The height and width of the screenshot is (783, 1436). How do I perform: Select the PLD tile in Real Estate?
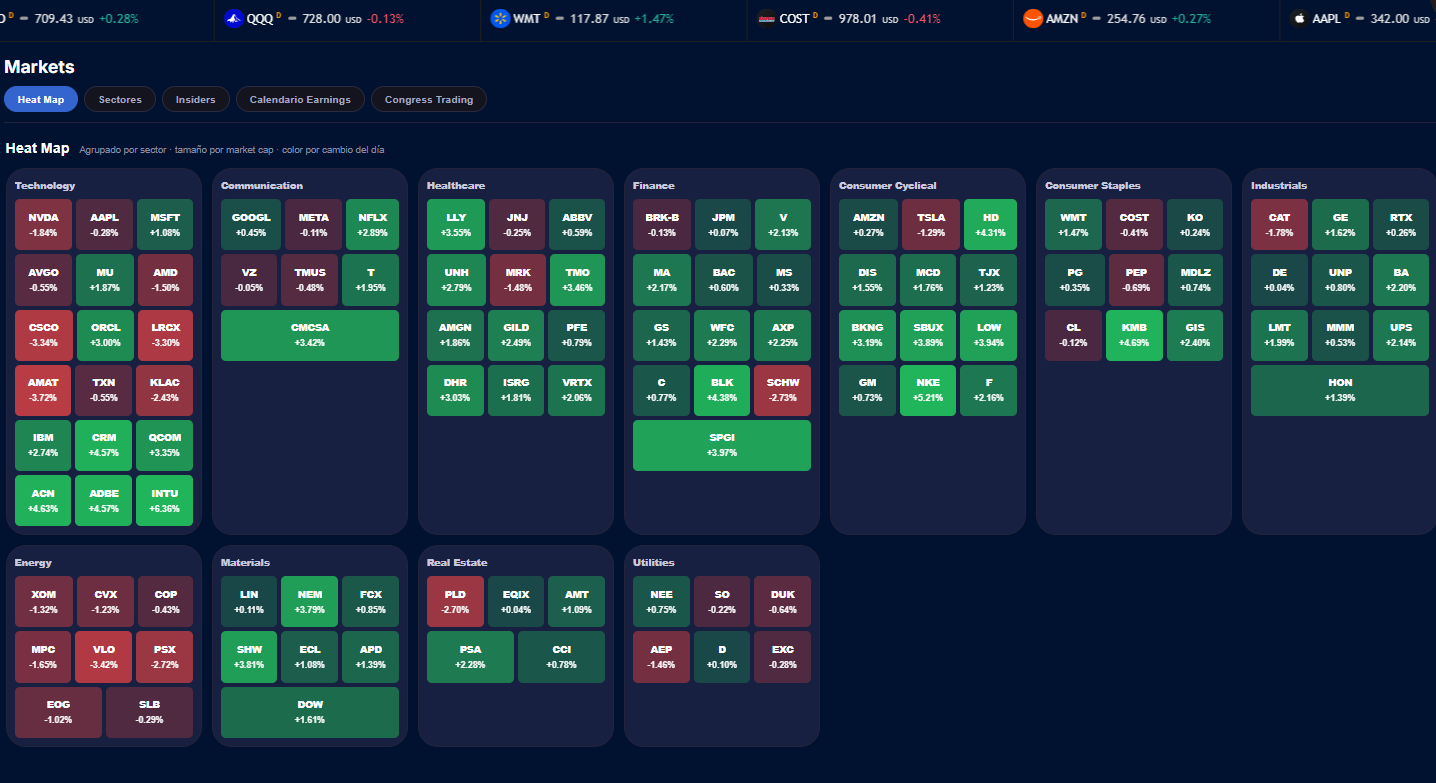click(x=455, y=602)
